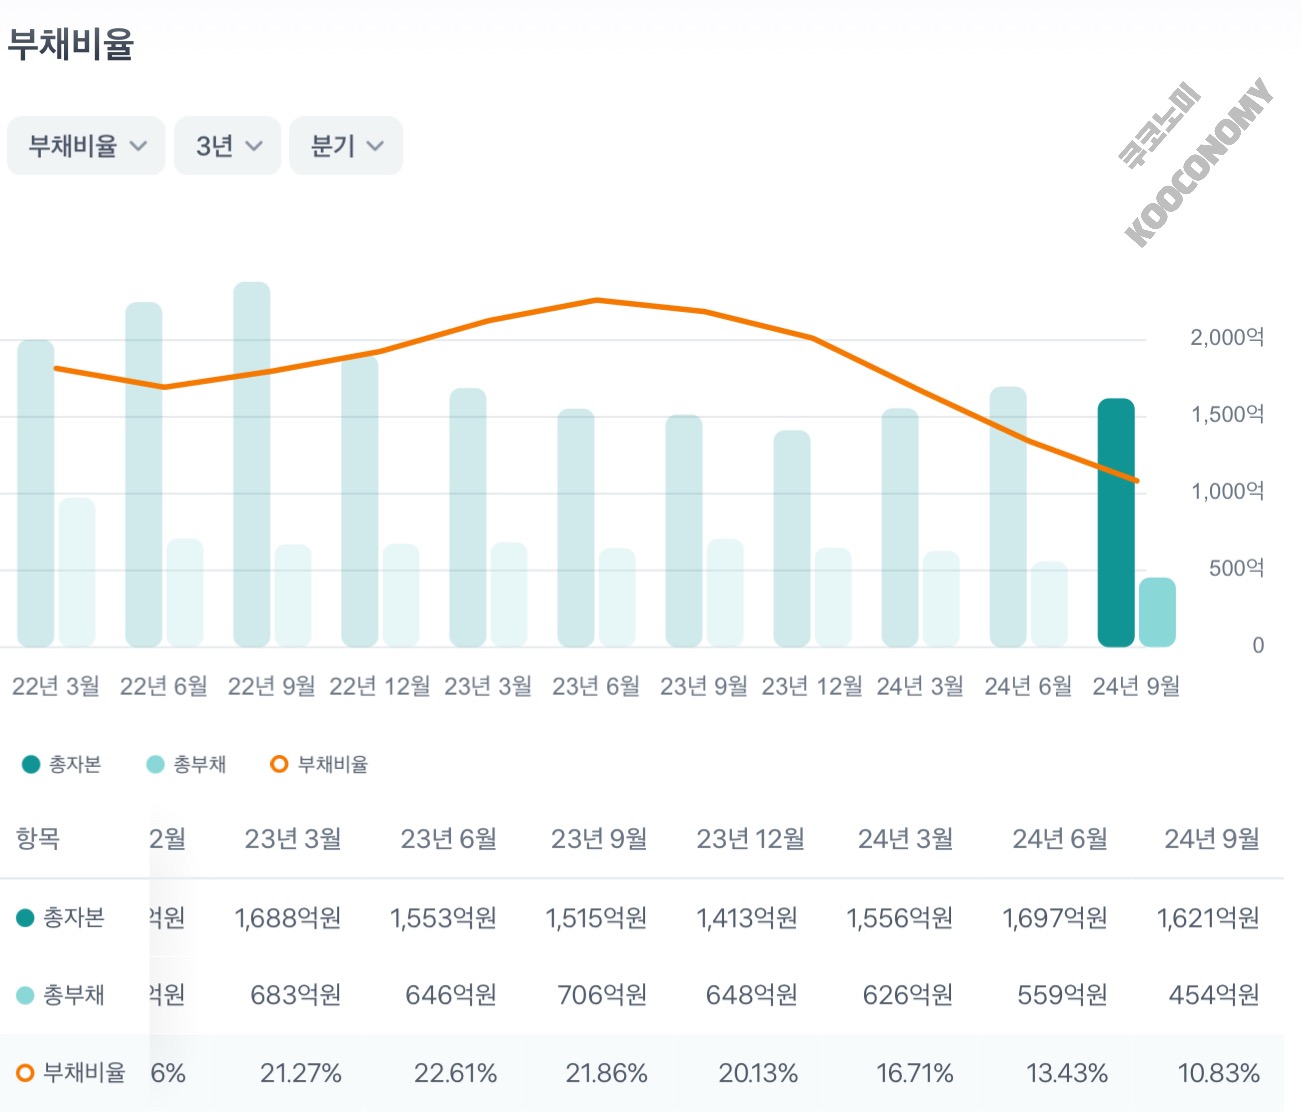Click the 454억원 cell
This screenshot has width=1302, height=1116.
(1214, 995)
